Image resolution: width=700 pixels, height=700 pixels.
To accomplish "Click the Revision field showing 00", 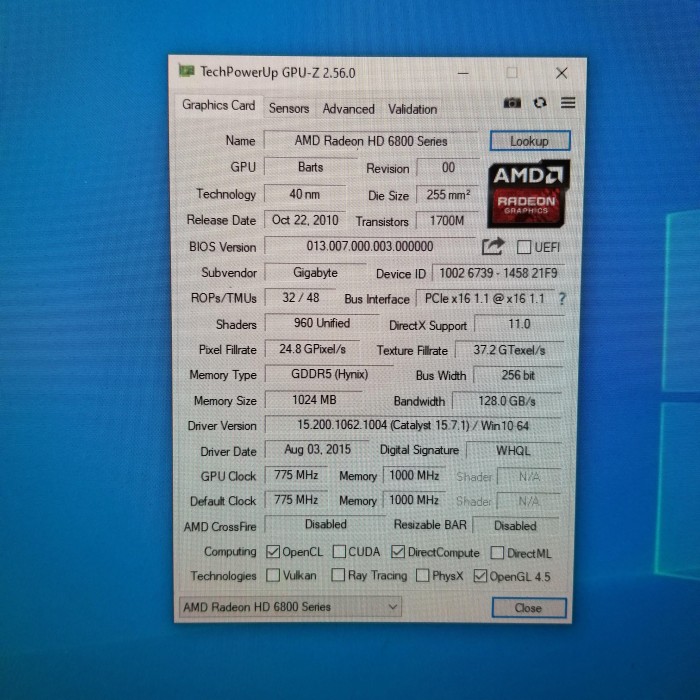I will tap(448, 168).
